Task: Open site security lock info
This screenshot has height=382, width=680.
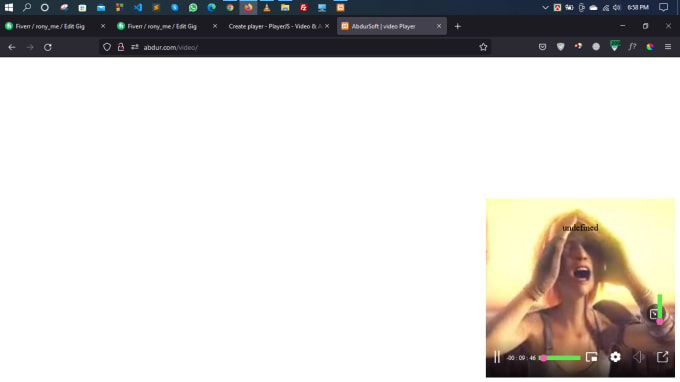Action: click(121, 47)
